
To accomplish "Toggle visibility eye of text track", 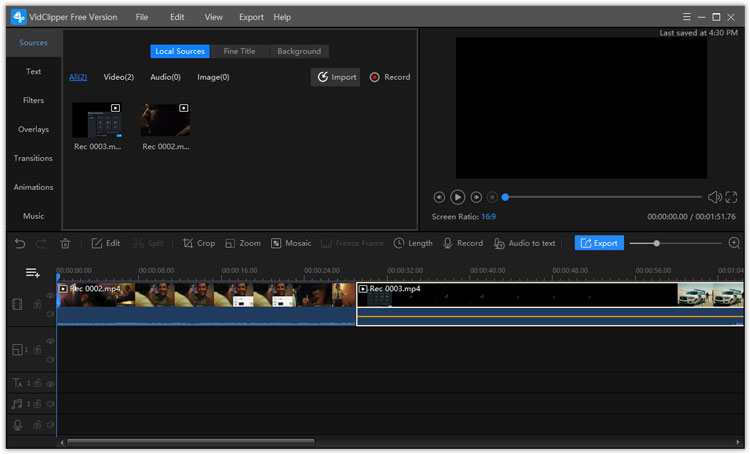I will click(50, 384).
